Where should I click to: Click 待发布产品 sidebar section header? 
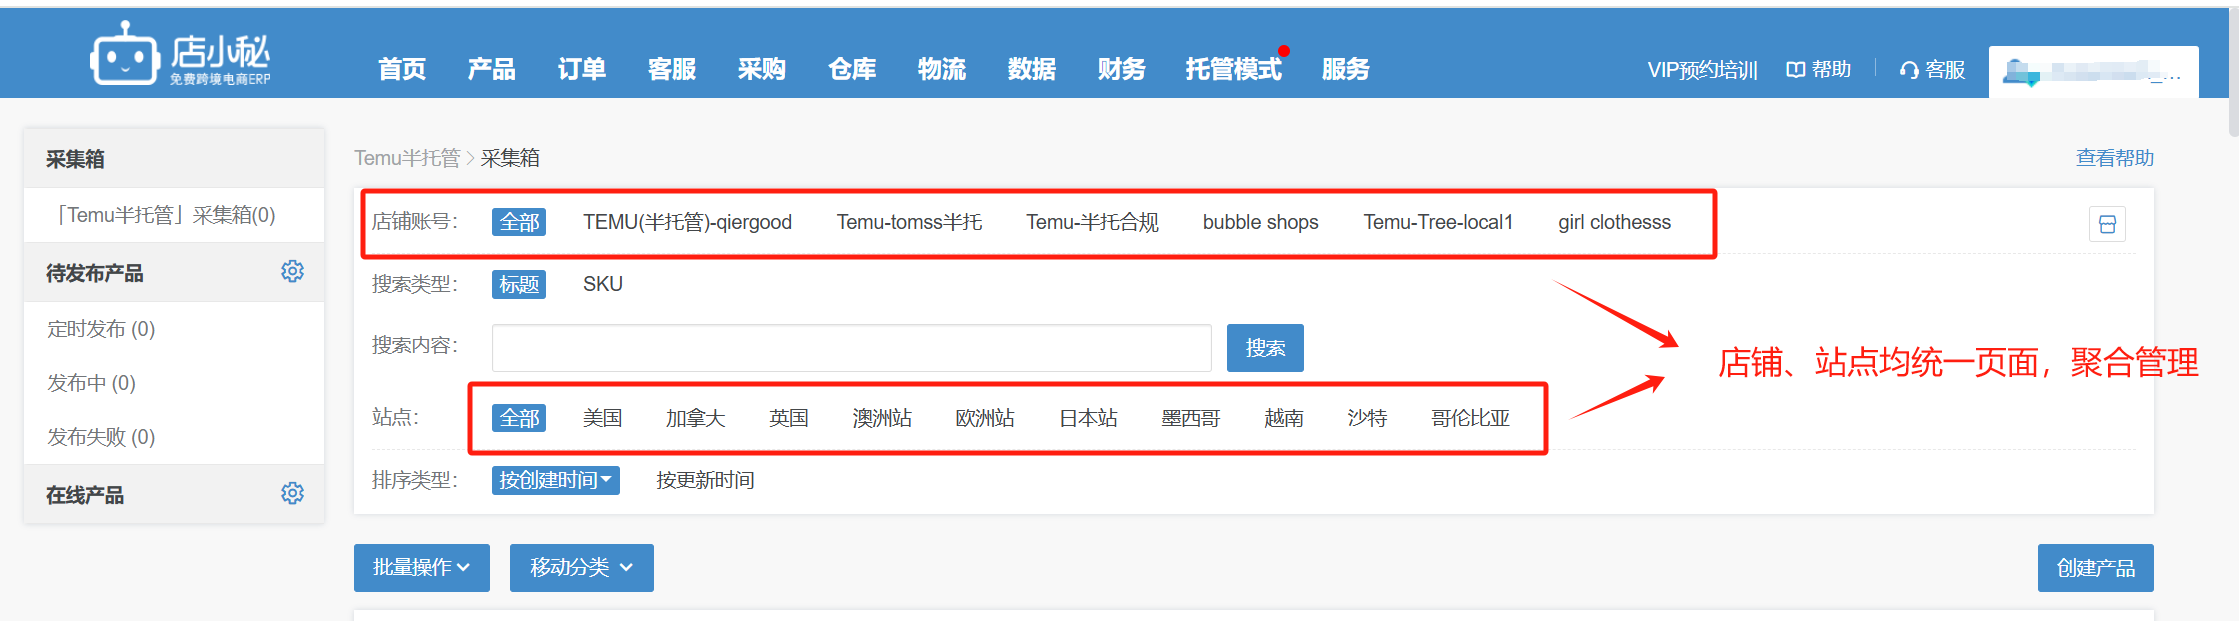tap(95, 273)
